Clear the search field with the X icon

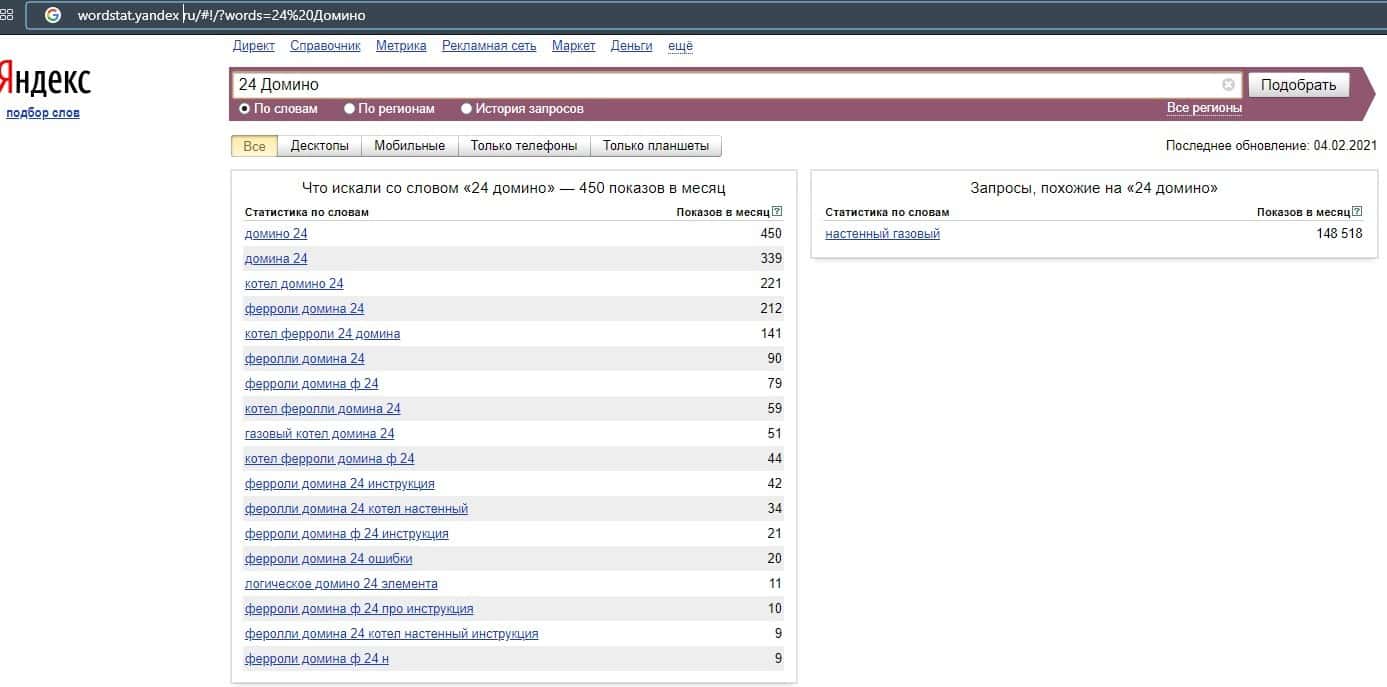1228,85
